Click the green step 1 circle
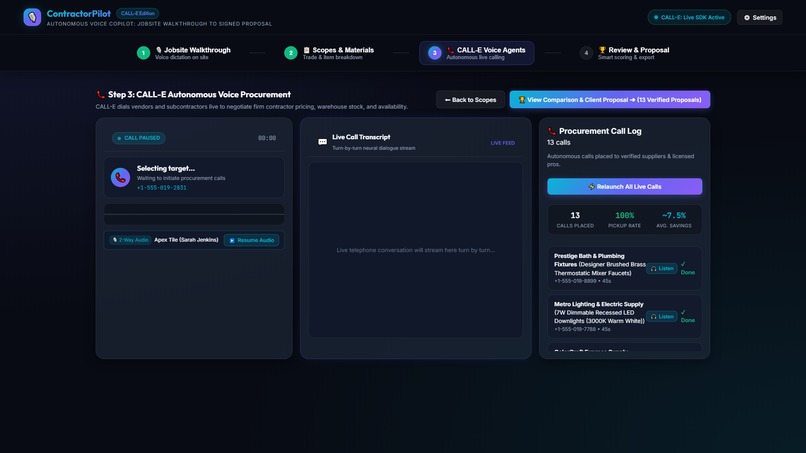Screen dimensions: 806x453 143,53
